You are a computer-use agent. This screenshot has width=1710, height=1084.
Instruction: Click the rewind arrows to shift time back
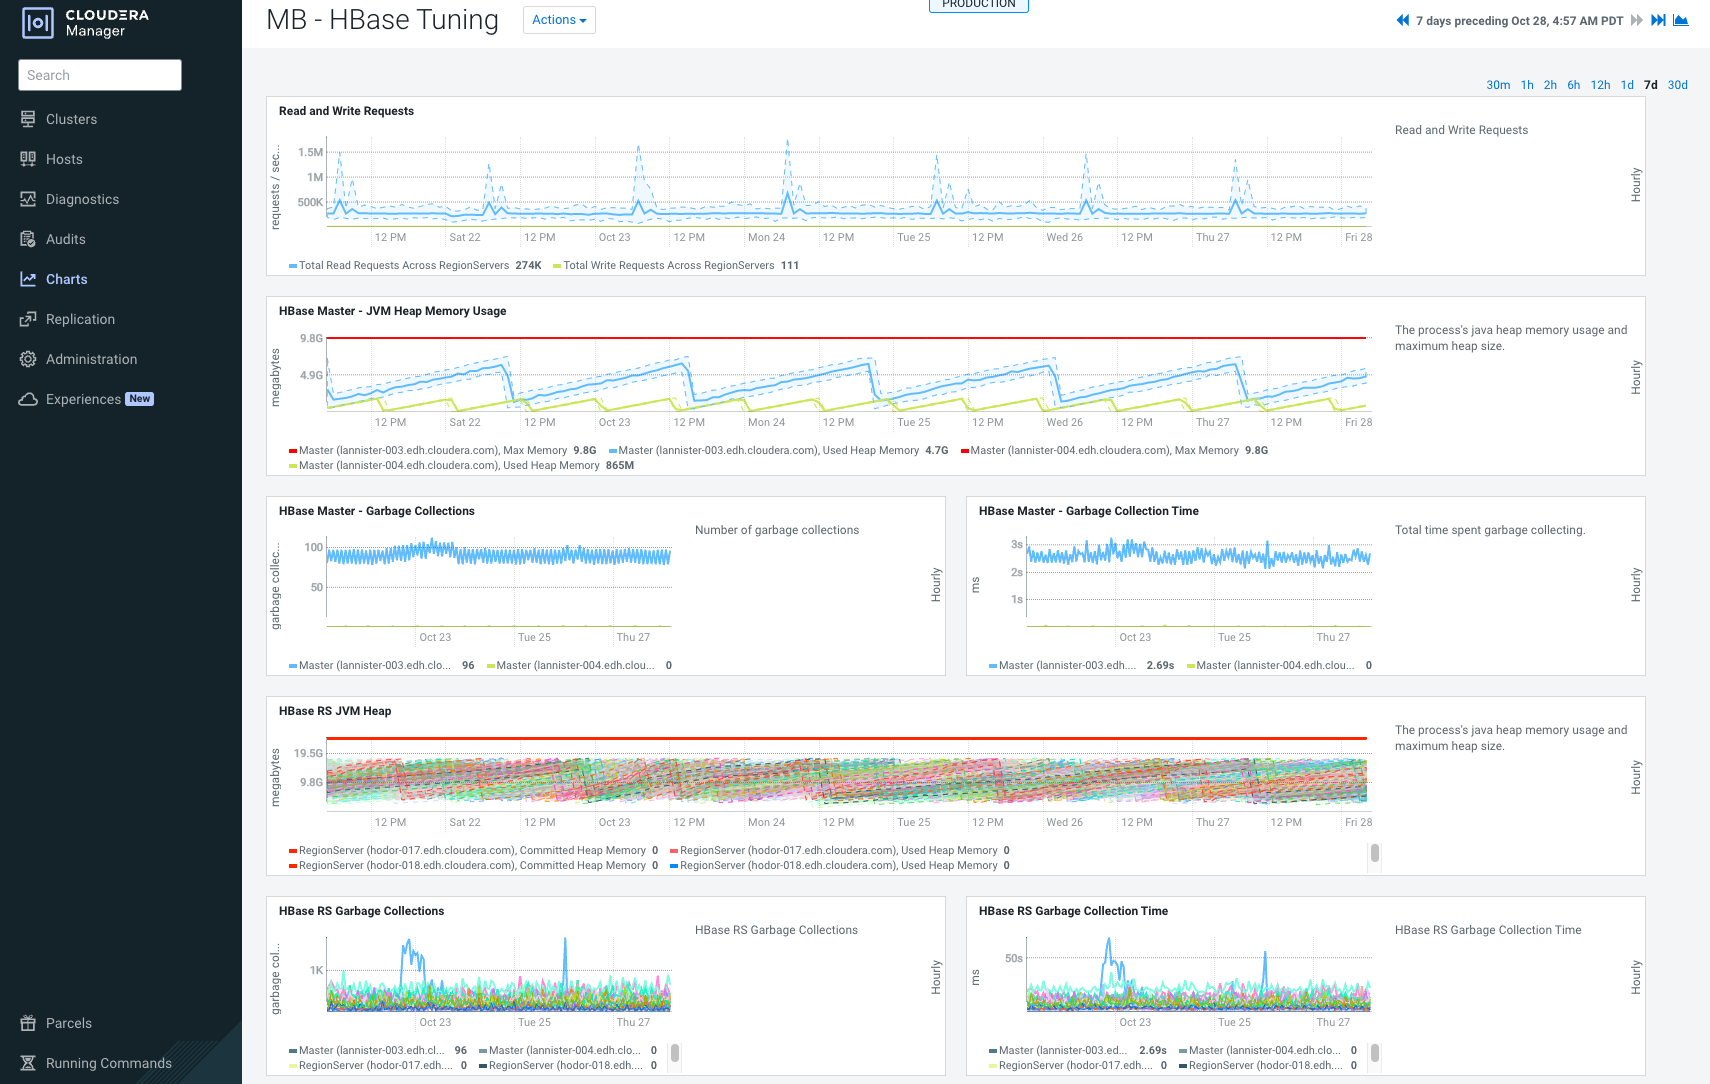[x=1403, y=20]
